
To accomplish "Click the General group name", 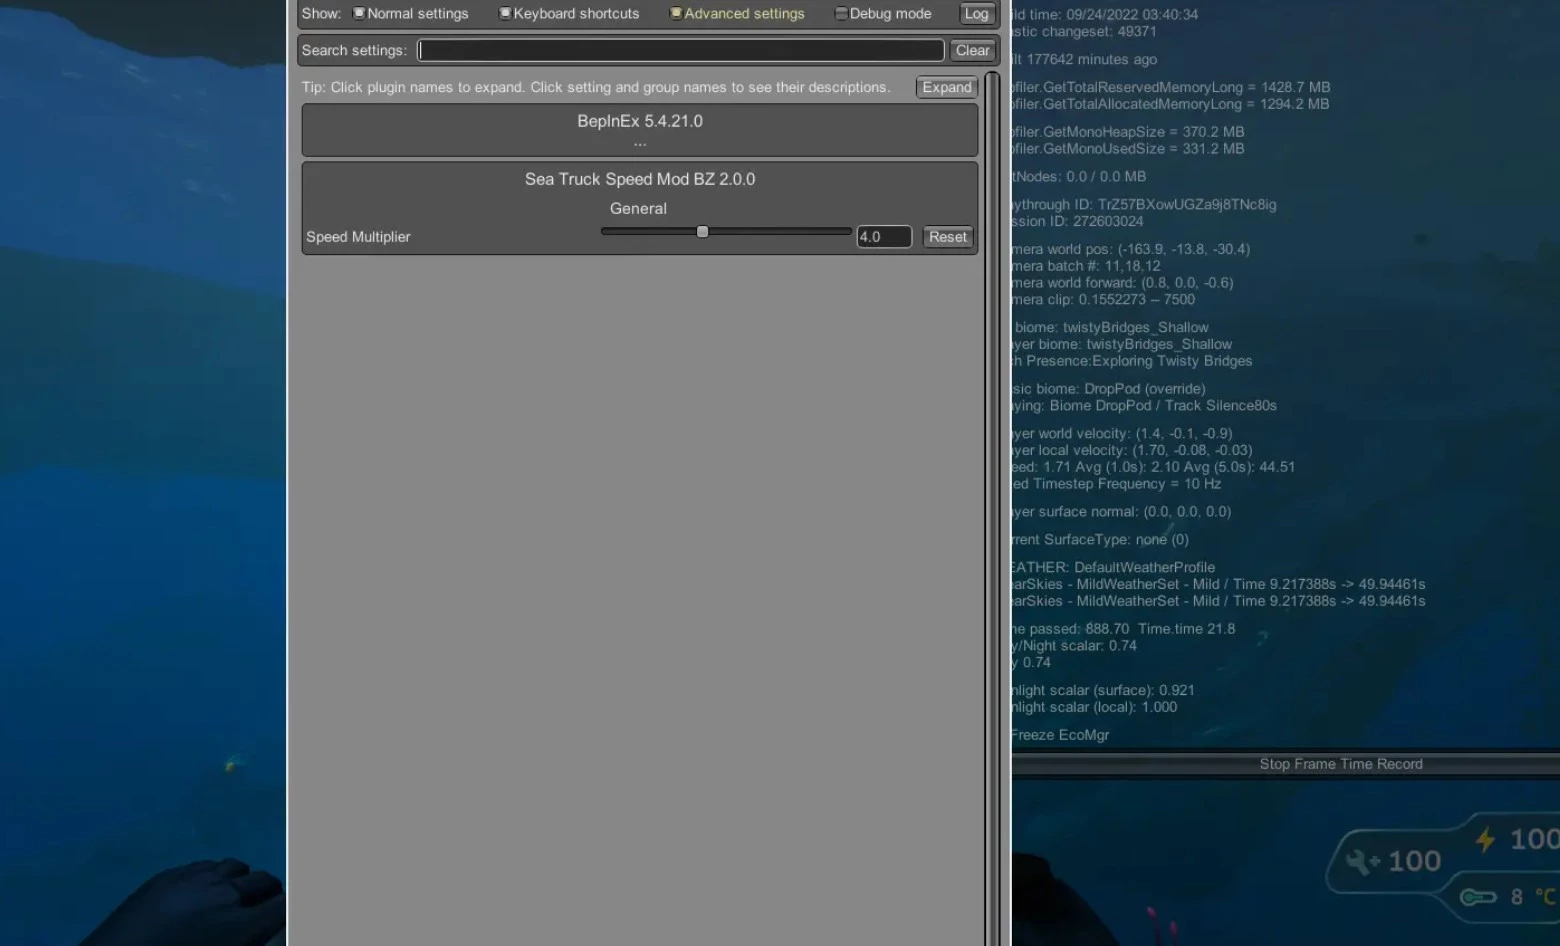I will click(638, 208).
